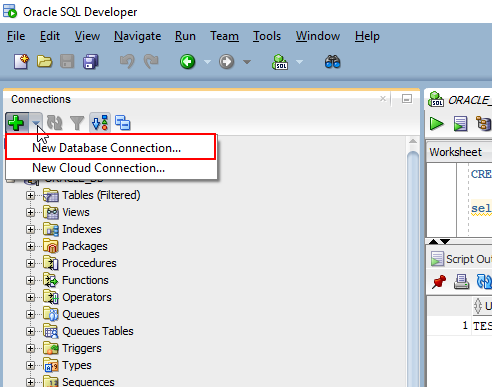Viewport: 492px width, 387px height.
Task: Open the Run menu
Action: pos(185,36)
